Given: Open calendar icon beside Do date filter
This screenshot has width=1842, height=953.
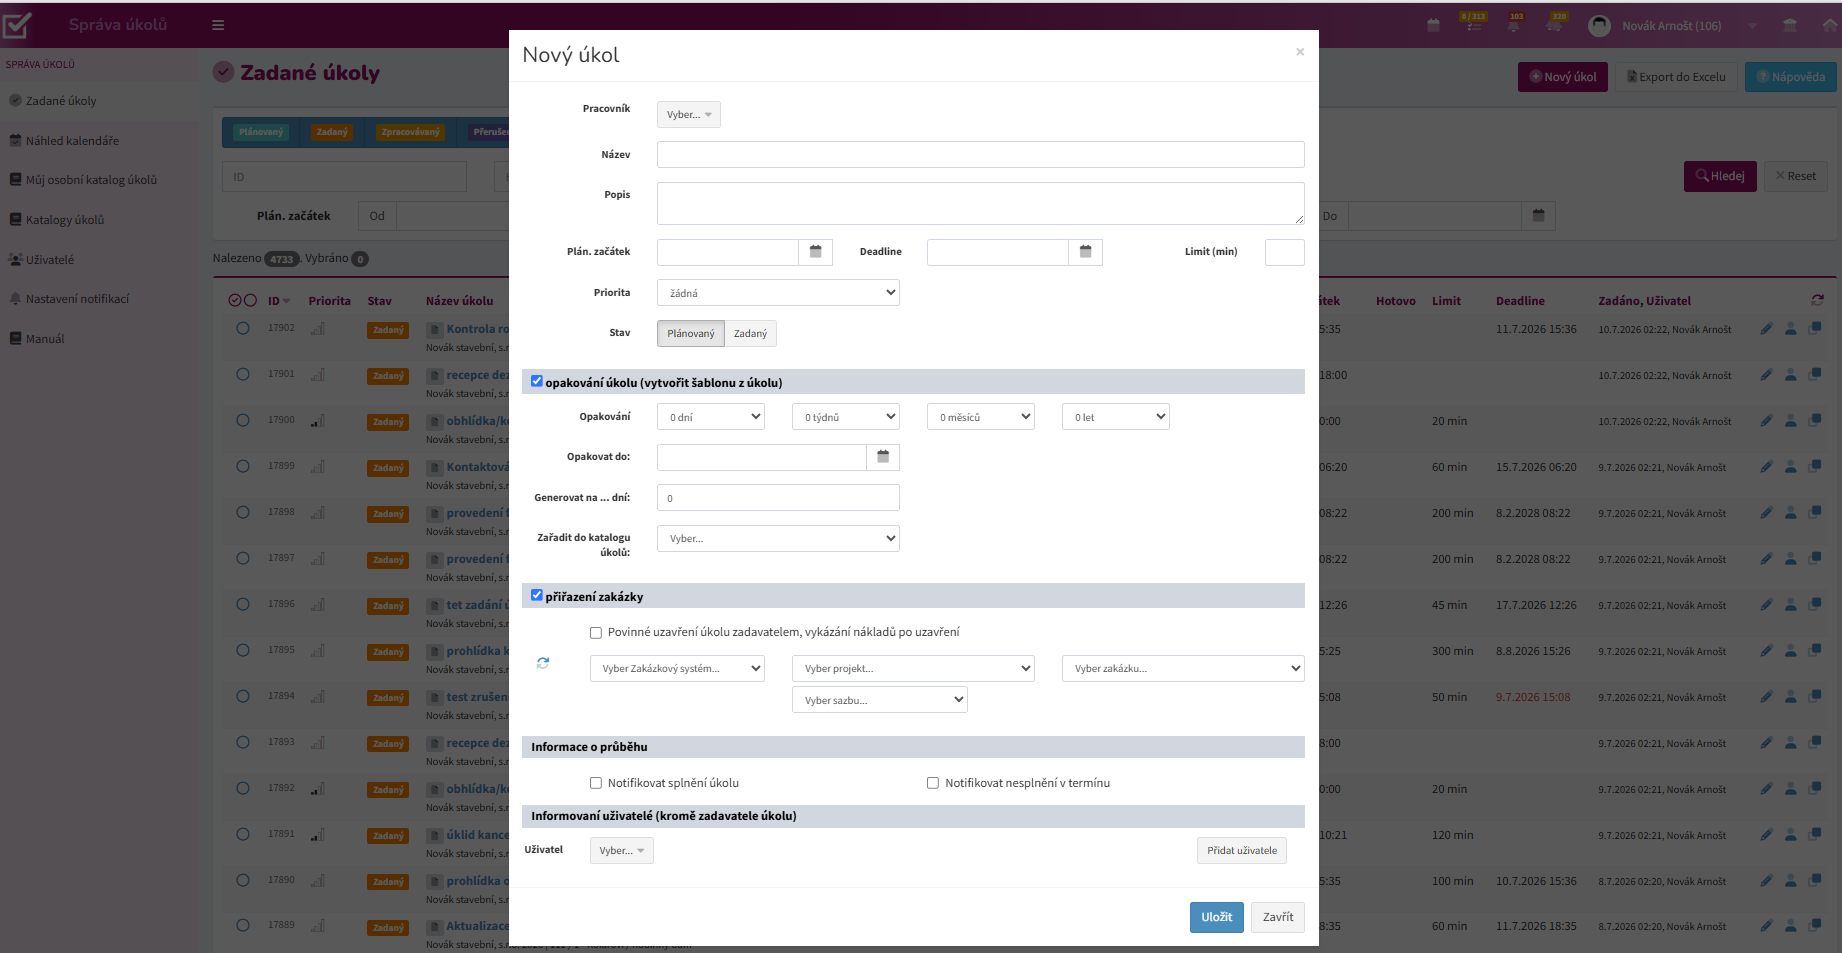Looking at the screenshot, I should pos(1539,216).
